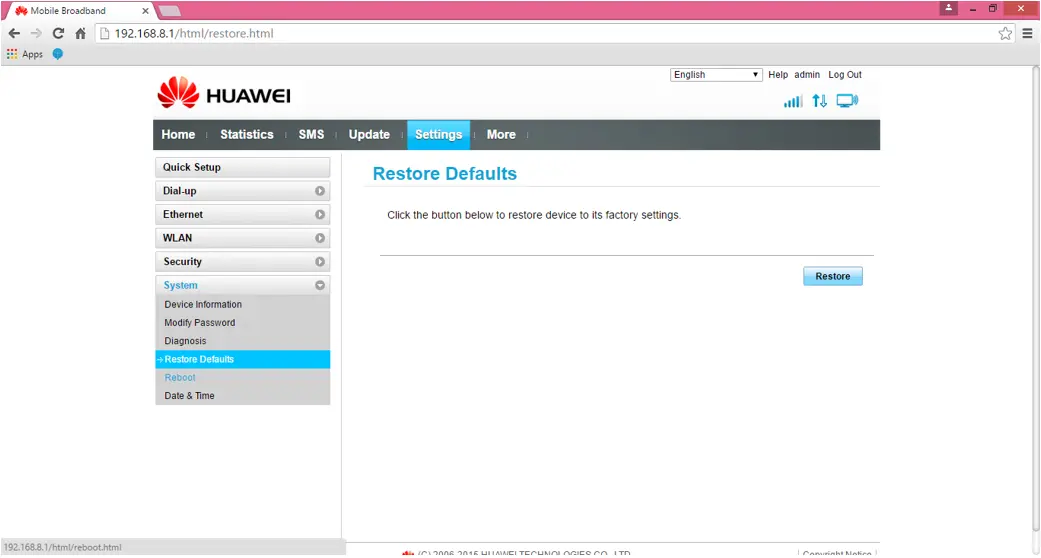Switch to the Statistics tab
The width and height of the screenshot is (1041, 558).
click(247, 134)
